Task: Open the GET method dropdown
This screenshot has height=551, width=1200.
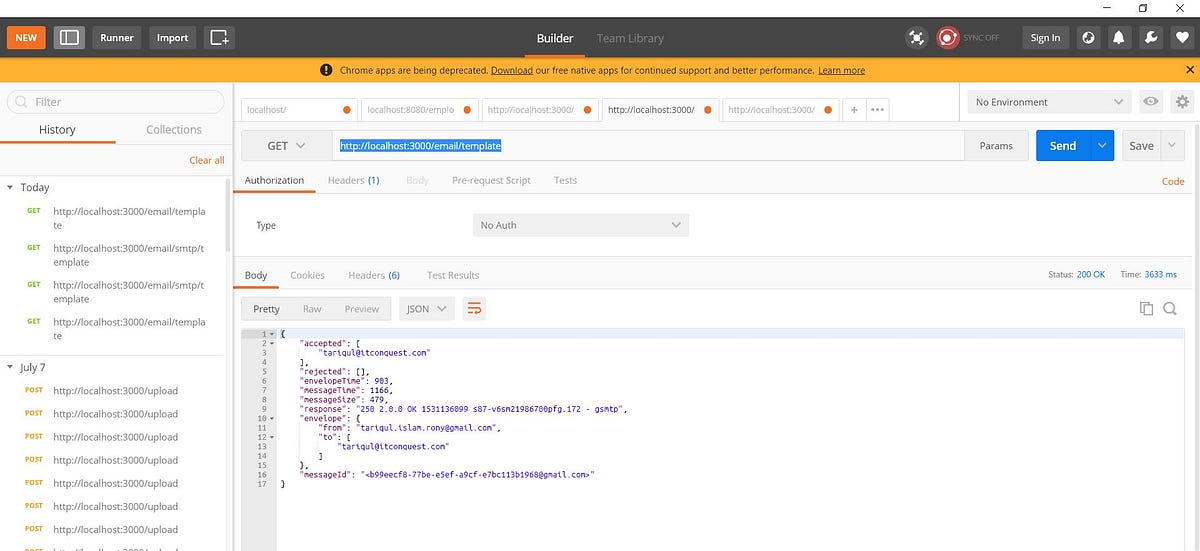Action: (x=287, y=146)
